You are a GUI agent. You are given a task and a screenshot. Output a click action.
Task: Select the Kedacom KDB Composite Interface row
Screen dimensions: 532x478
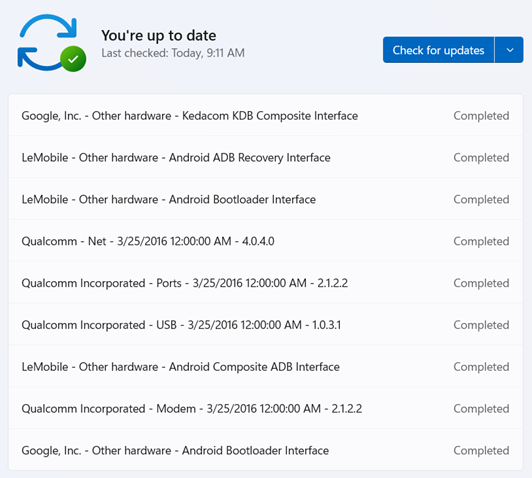(x=266, y=115)
